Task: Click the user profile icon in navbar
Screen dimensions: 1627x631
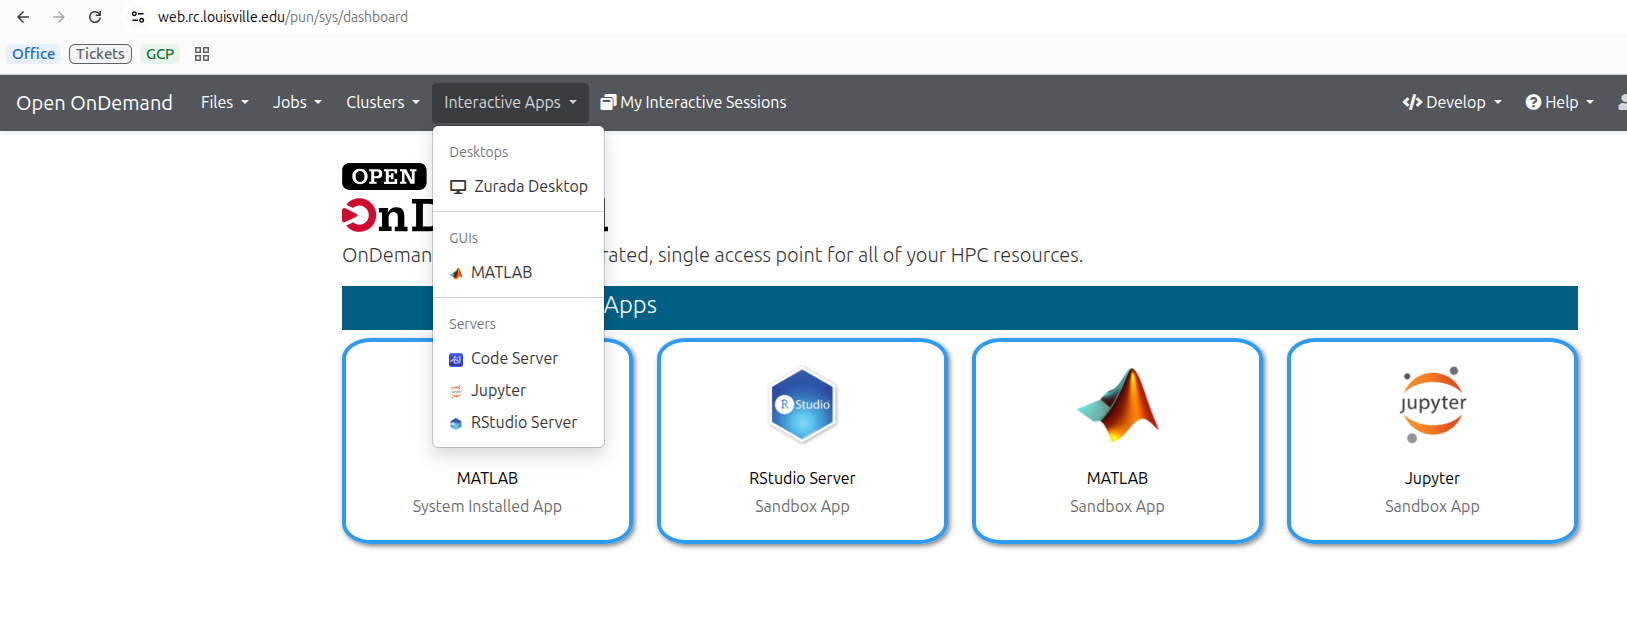Action: (1622, 102)
